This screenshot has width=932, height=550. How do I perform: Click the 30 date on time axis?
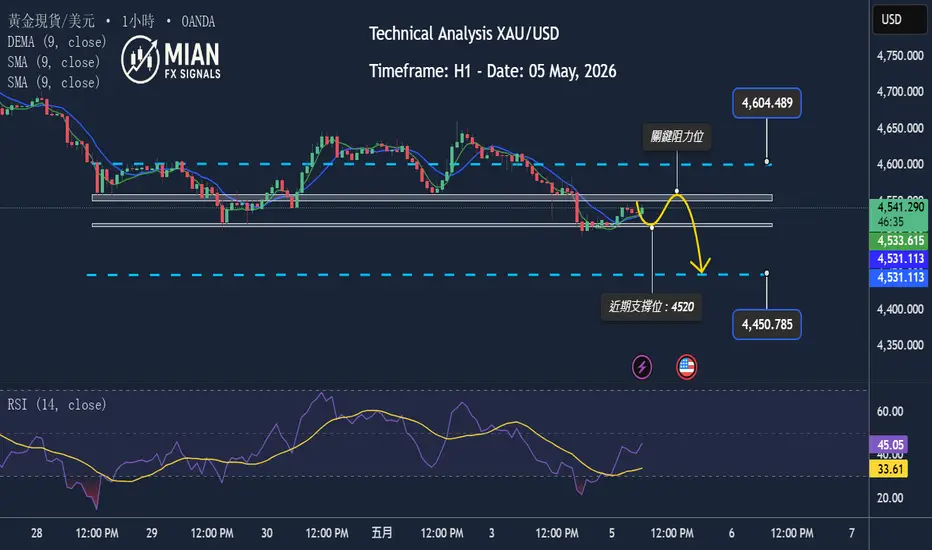[x=267, y=533]
